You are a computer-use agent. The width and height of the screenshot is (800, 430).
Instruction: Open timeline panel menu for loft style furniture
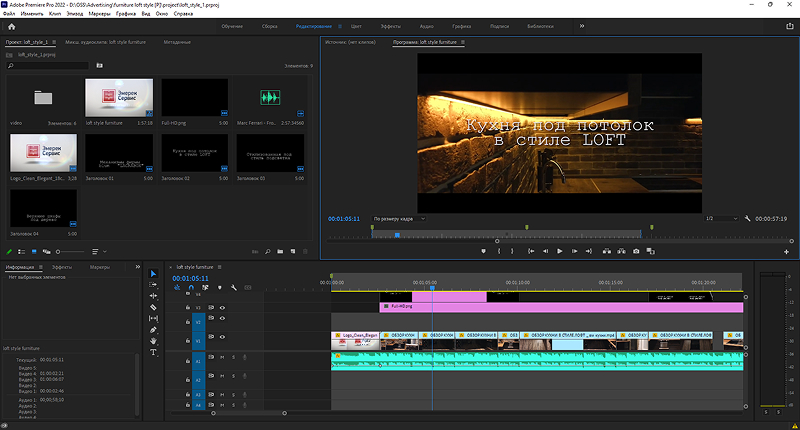[219, 267]
